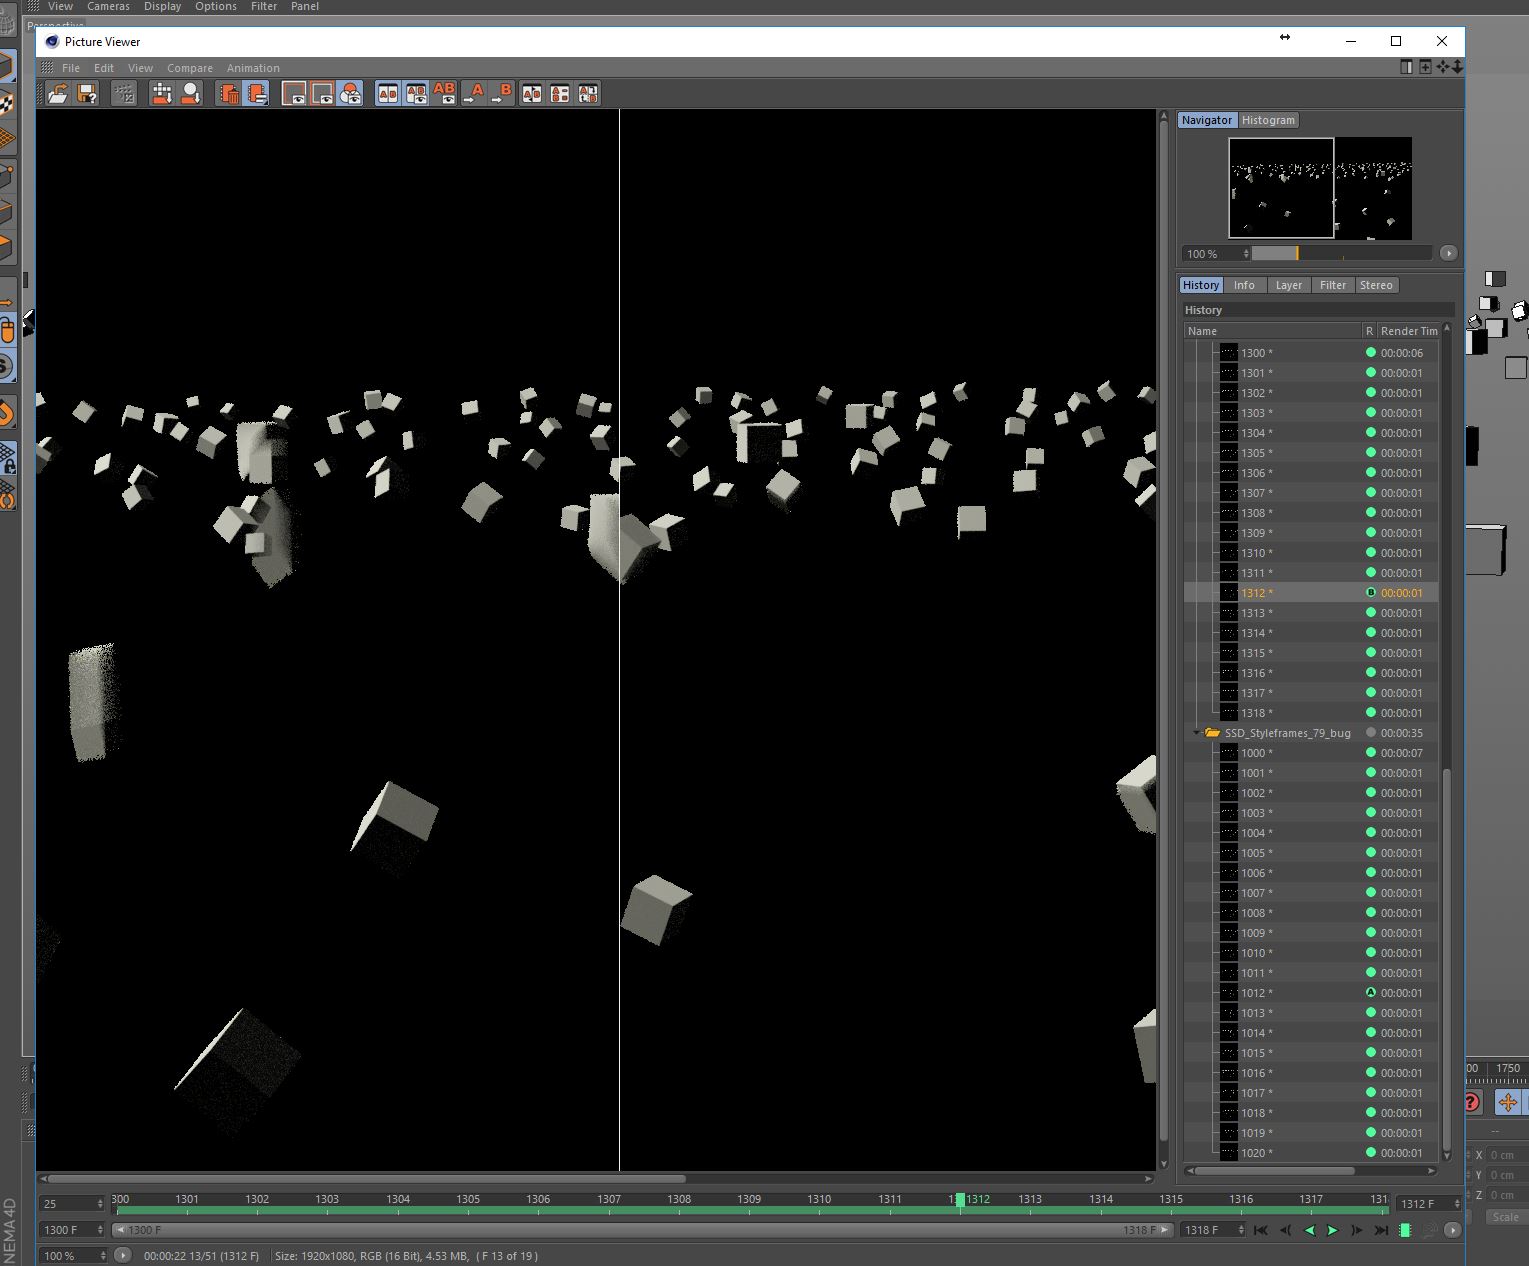
Task: Open the Options menu in the main window
Action: coord(216,6)
